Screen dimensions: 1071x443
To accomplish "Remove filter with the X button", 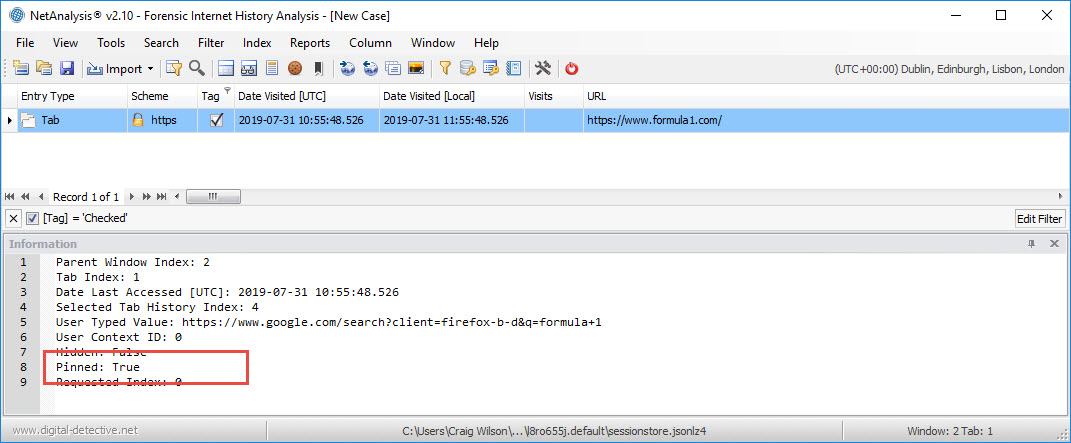I will click(x=14, y=218).
